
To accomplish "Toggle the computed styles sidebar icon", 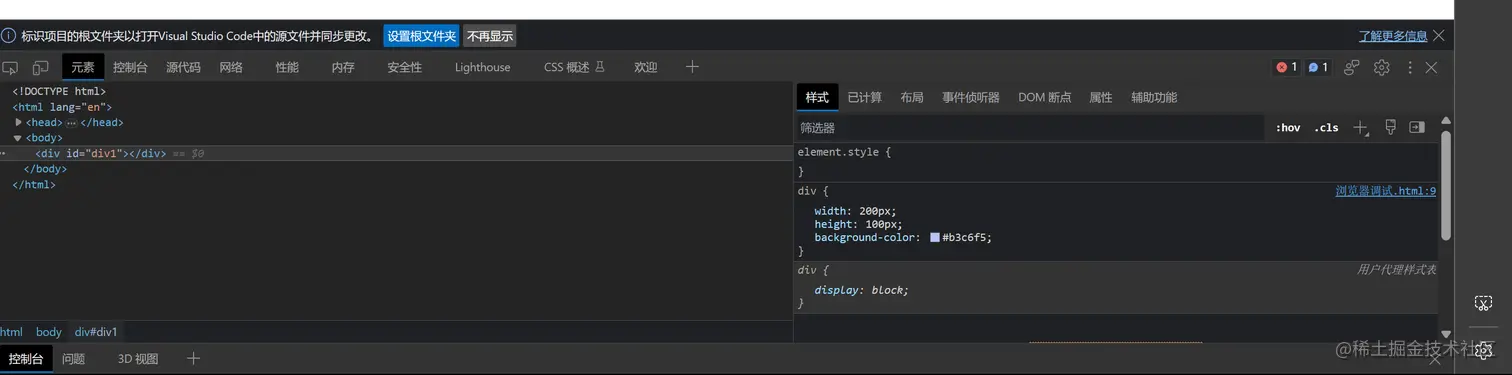I will coord(1416,127).
